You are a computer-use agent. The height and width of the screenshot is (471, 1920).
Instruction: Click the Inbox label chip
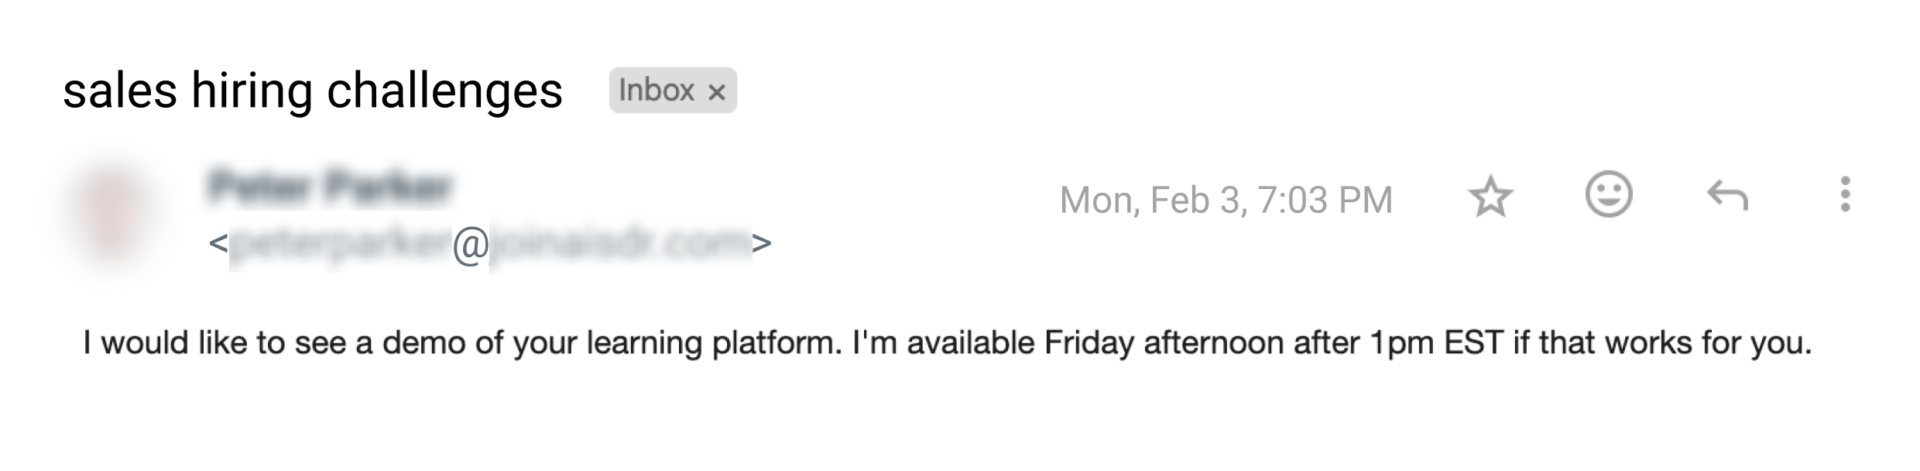pyautogui.click(x=657, y=91)
